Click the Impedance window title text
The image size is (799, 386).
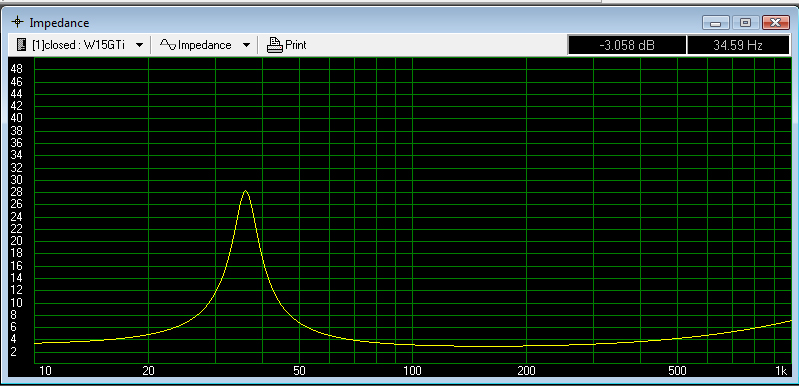point(59,23)
